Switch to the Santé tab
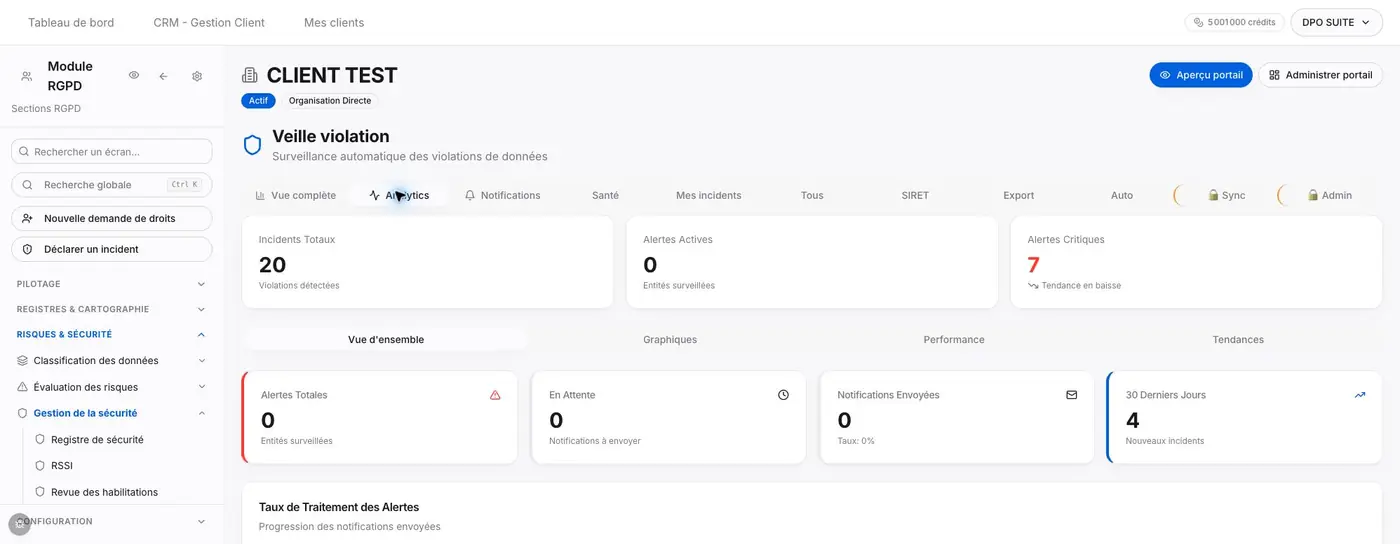 tap(605, 195)
